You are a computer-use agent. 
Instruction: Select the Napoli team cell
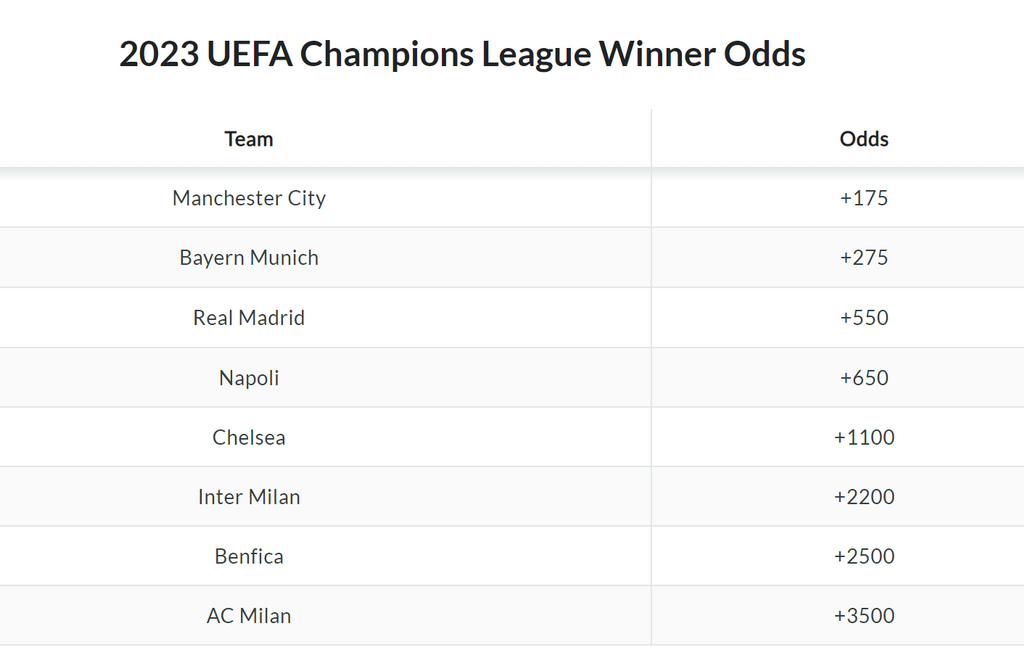point(249,378)
